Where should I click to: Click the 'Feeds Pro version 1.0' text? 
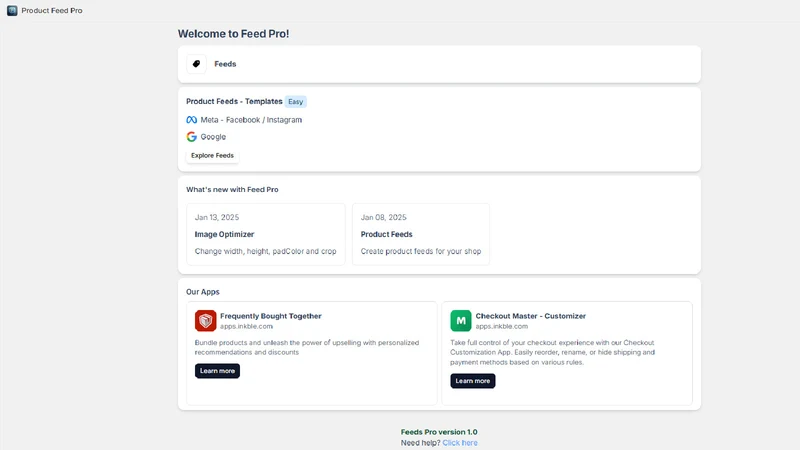(x=439, y=432)
